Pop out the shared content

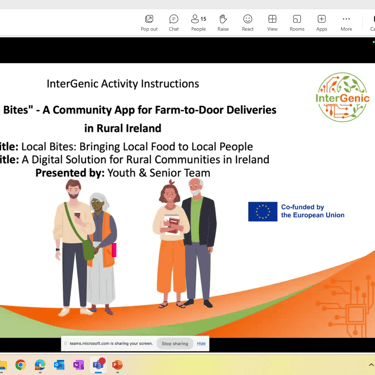click(149, 23)
